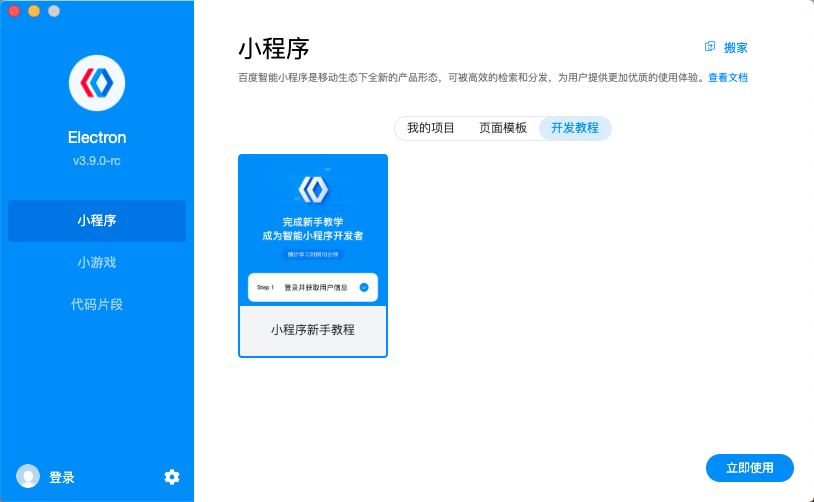Select the 小程序新手教程 tutorial card image
814x502 pixels.
313,230
